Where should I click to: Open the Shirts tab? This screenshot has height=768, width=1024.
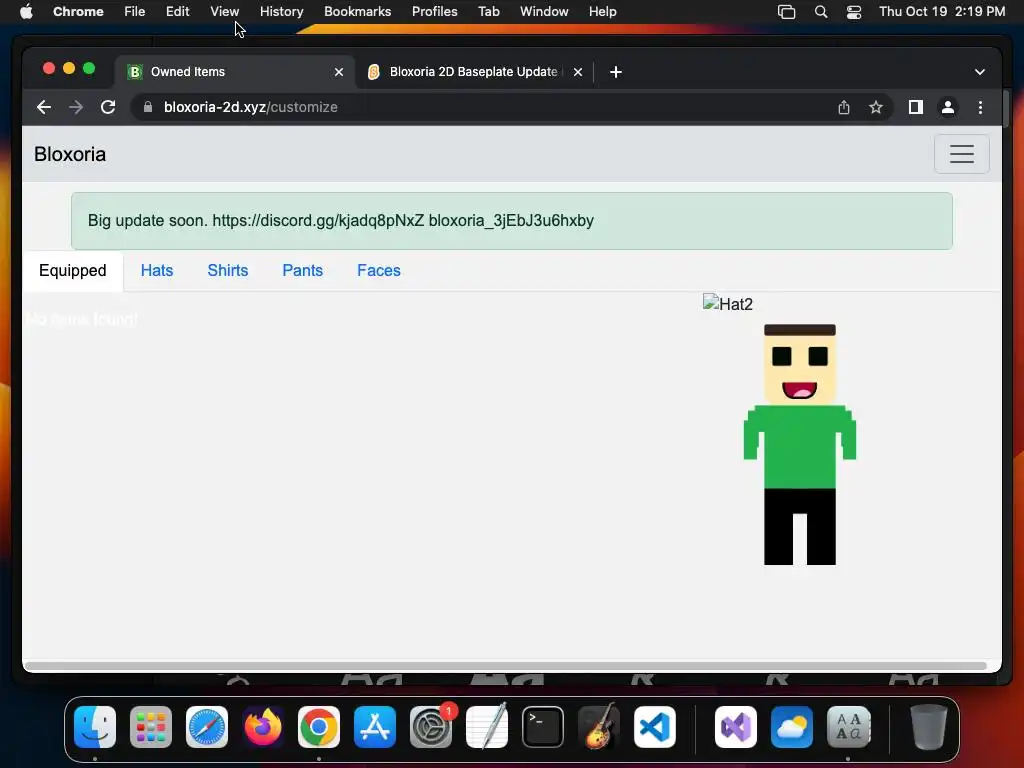point(228,270)
